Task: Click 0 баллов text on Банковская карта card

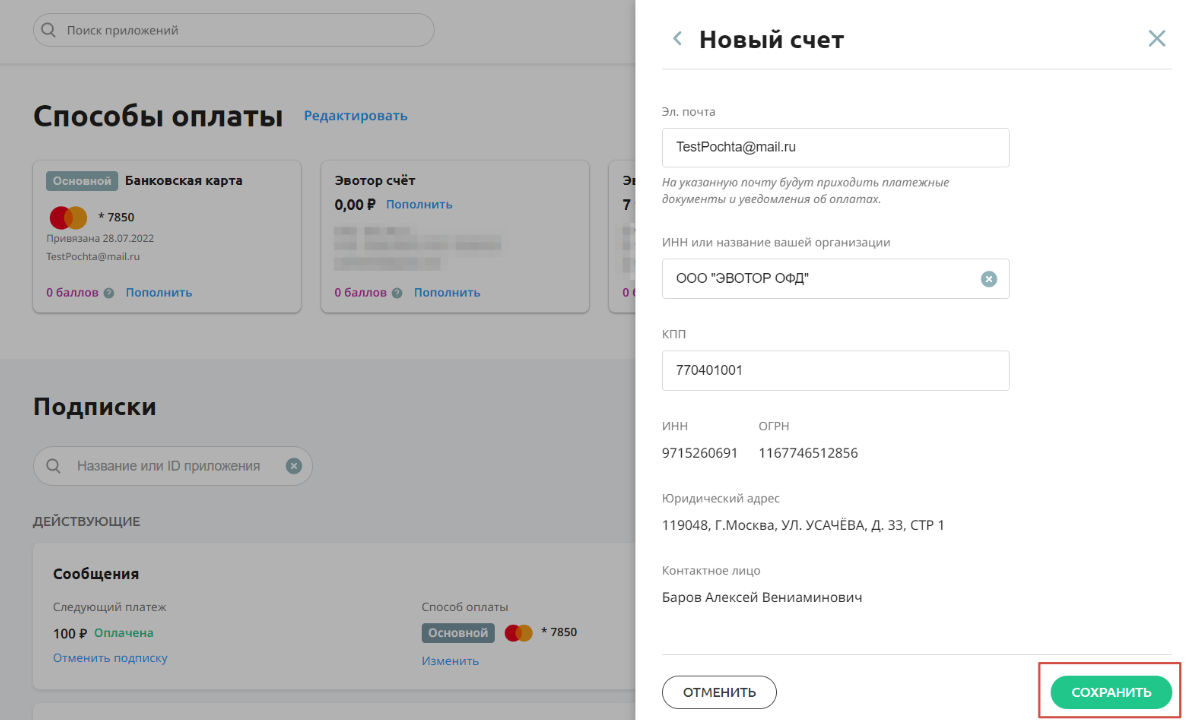Action: click(x=73, y=293)
